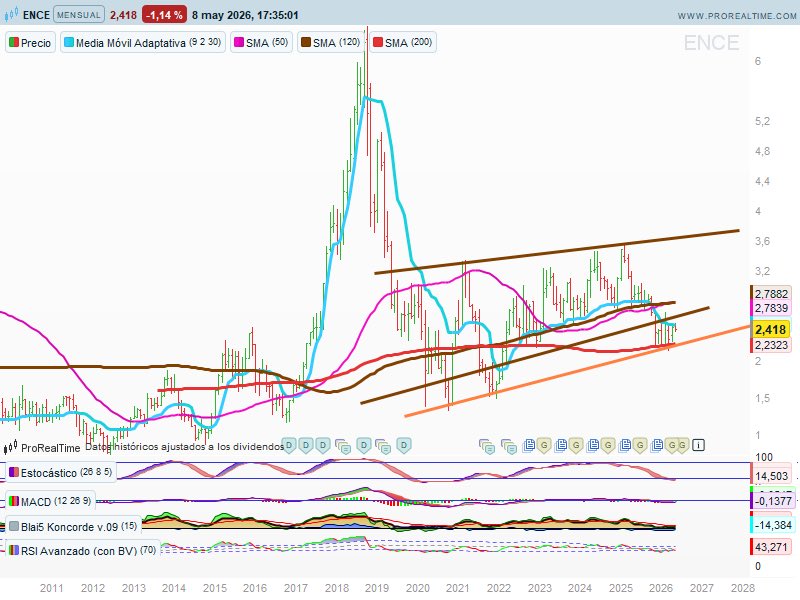Viewport: 800px width, 600px height.
Task: Open the MENSUAL timeframe selector
Action: tap(79, 14)
